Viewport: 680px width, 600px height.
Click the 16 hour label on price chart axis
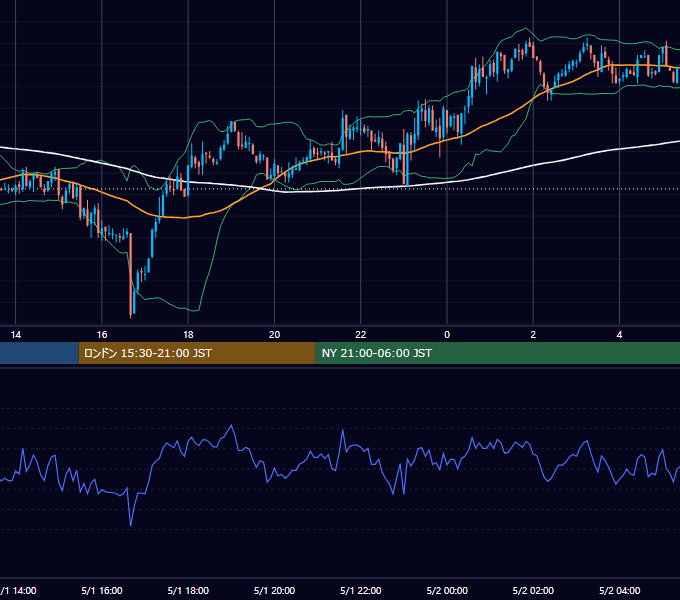[x=102, y=335]
